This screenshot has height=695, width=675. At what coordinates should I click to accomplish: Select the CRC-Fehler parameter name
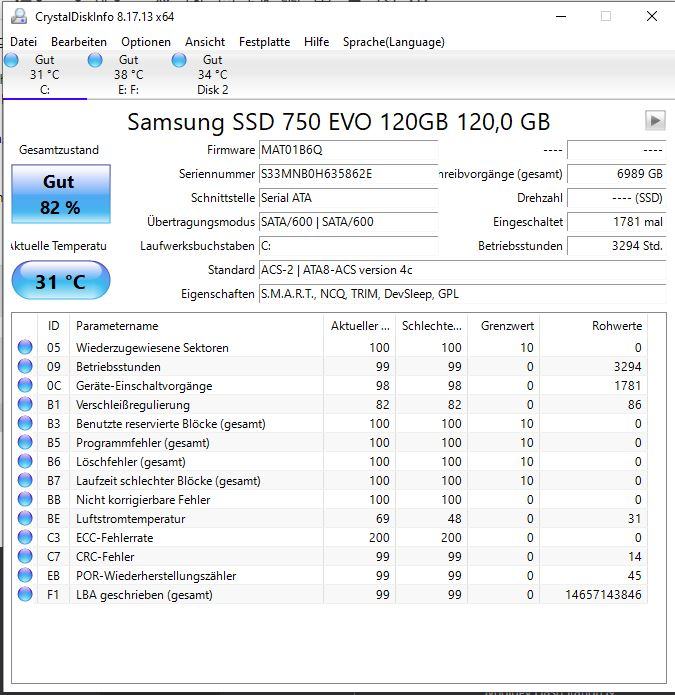105,557
